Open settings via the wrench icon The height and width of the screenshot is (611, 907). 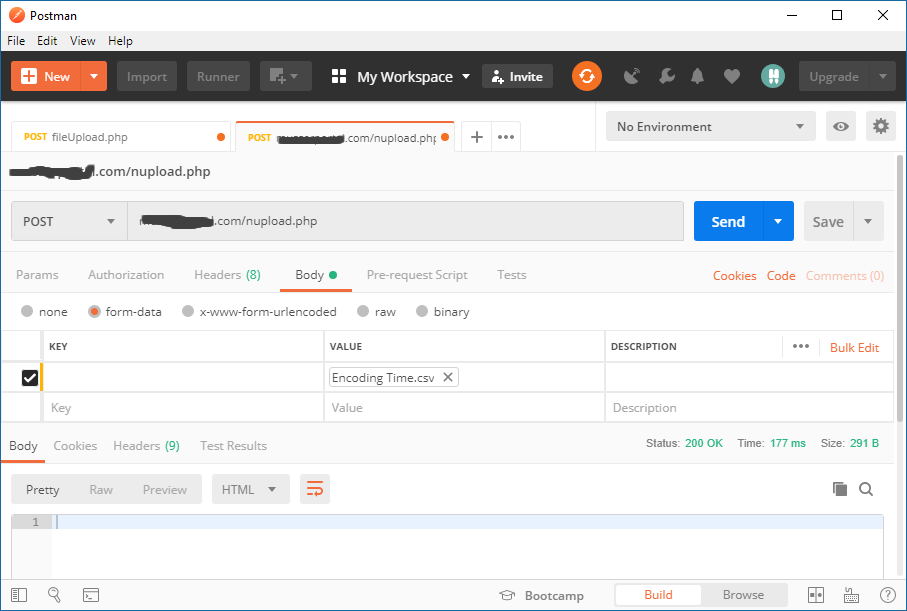[x=666, y=76]
